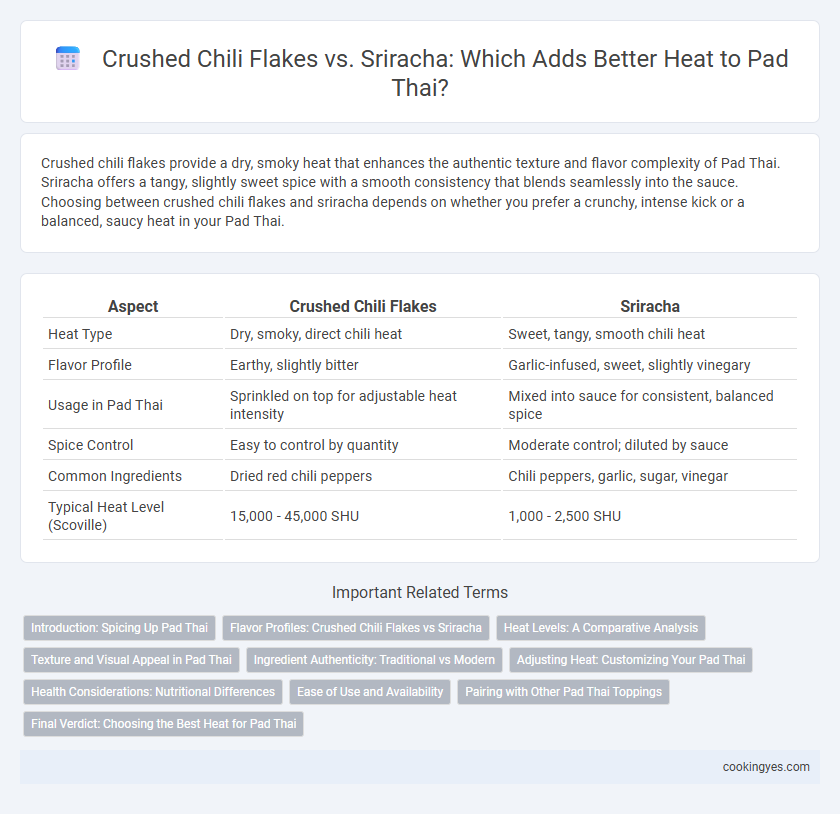This screenshot has height=814, width=840.
Task: Select 'Adjusting Heat: Customizing Your Pad Thai' tag
Action: (x=631, y=660)
